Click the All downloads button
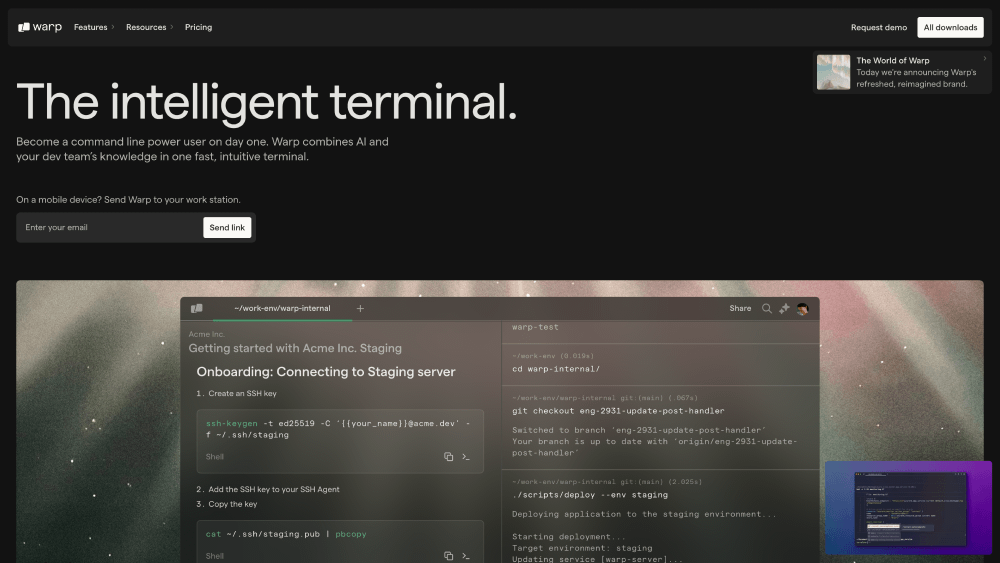 pyautogui.click(x=950, y=27)
